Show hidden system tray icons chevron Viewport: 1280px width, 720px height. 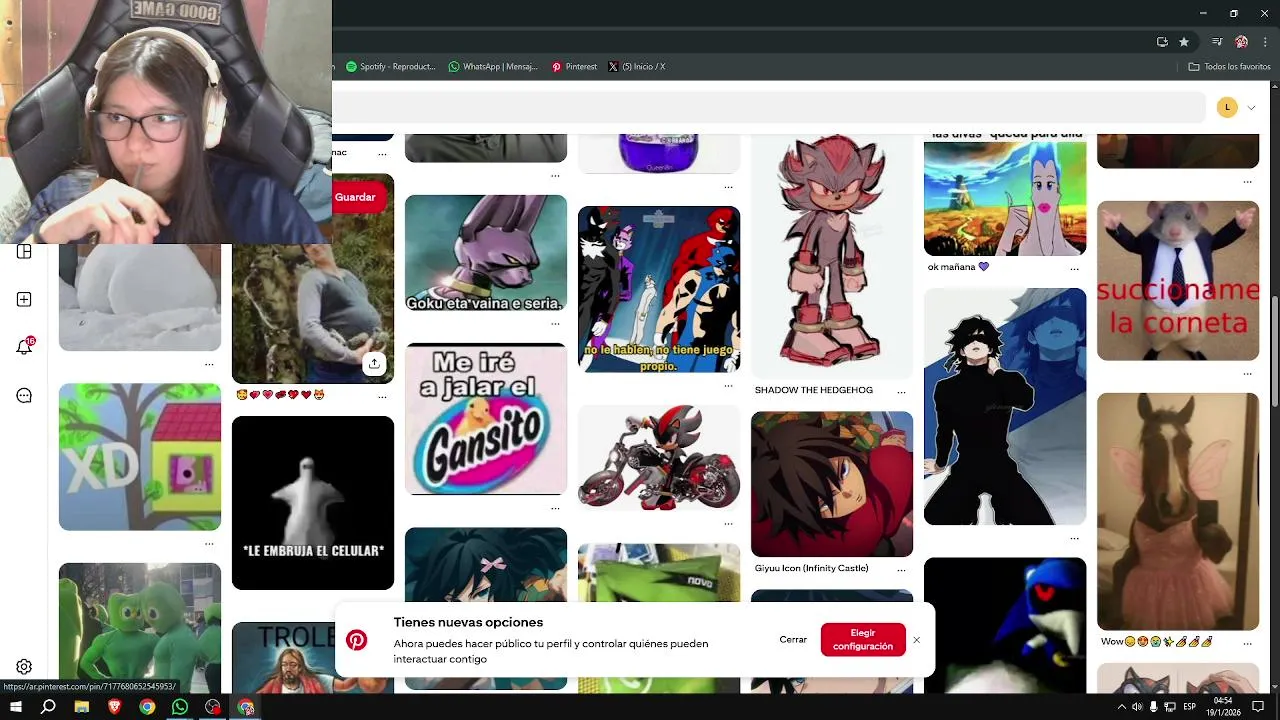(x=1121, y=707)
